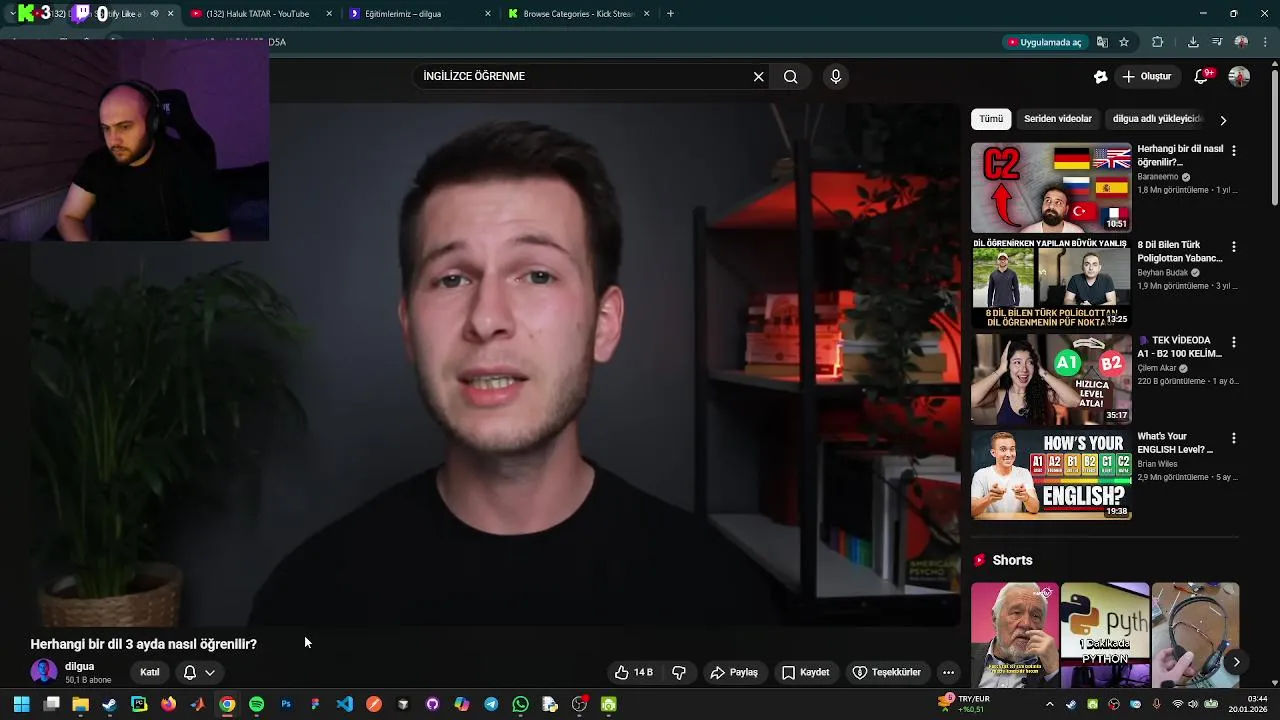This screenshot has height=720, width=1280.
Task: Open YouTube notifications bell
Action: coord(1202,77)
